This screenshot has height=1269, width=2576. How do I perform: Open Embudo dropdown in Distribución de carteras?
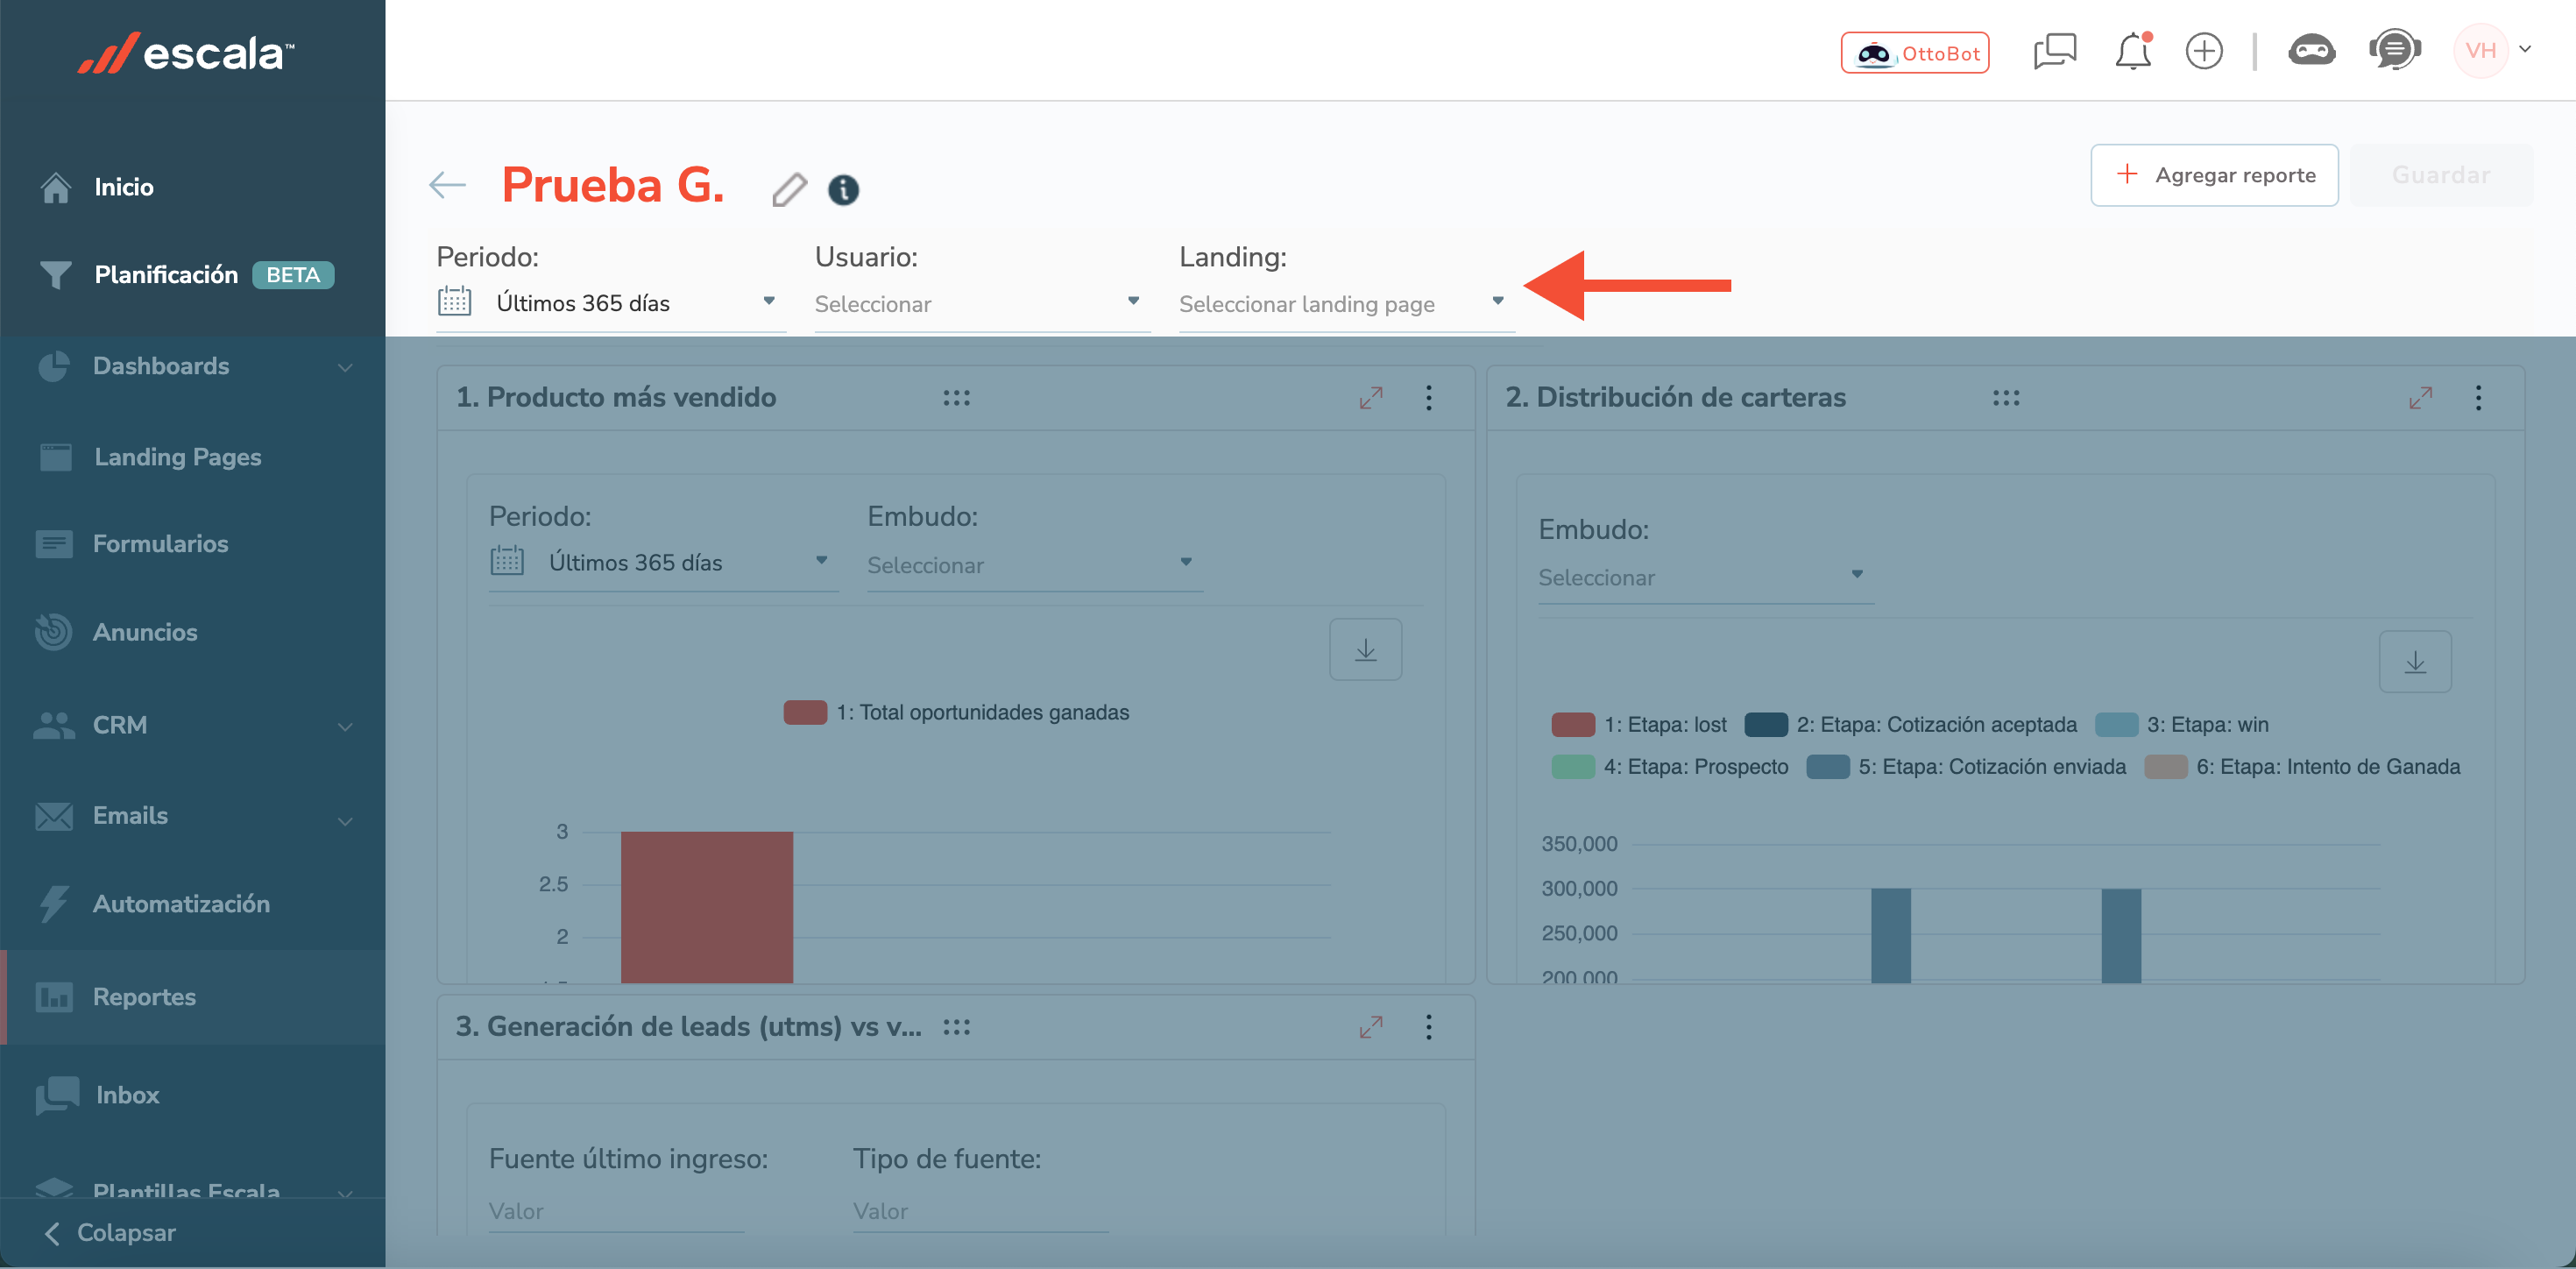(x=1705, y=577)
